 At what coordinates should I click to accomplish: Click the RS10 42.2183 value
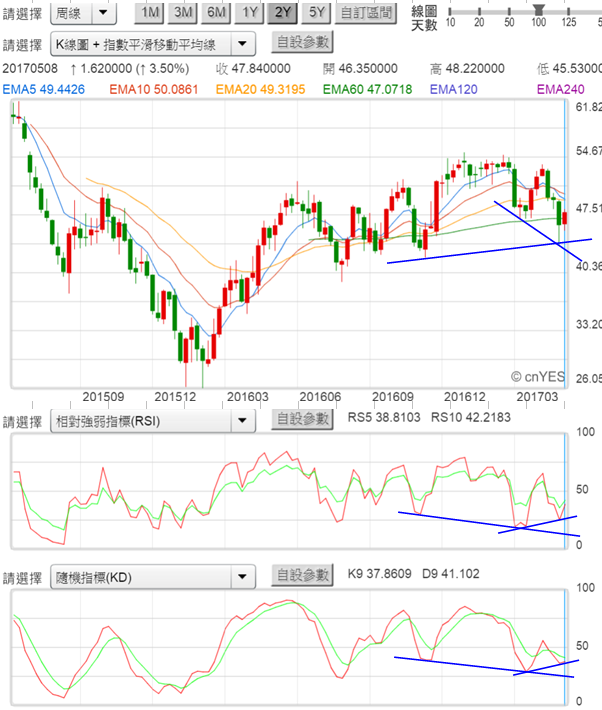tap(471, 417)
